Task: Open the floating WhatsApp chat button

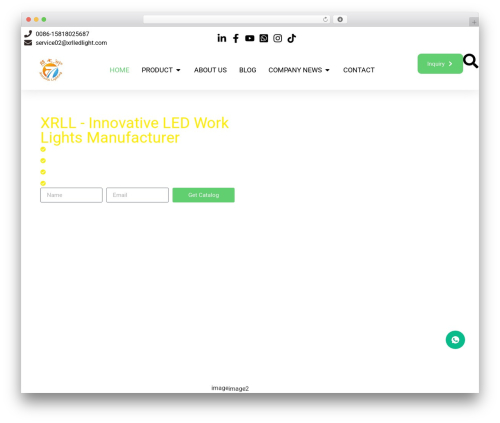Action: [x=455, y=340]
